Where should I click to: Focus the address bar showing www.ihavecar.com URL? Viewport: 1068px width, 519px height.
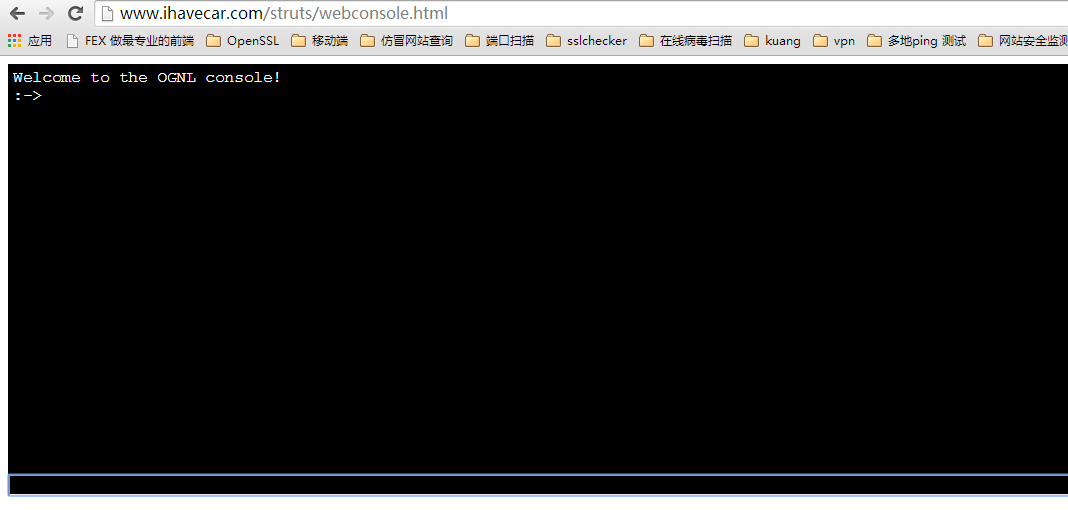(582, 13)
